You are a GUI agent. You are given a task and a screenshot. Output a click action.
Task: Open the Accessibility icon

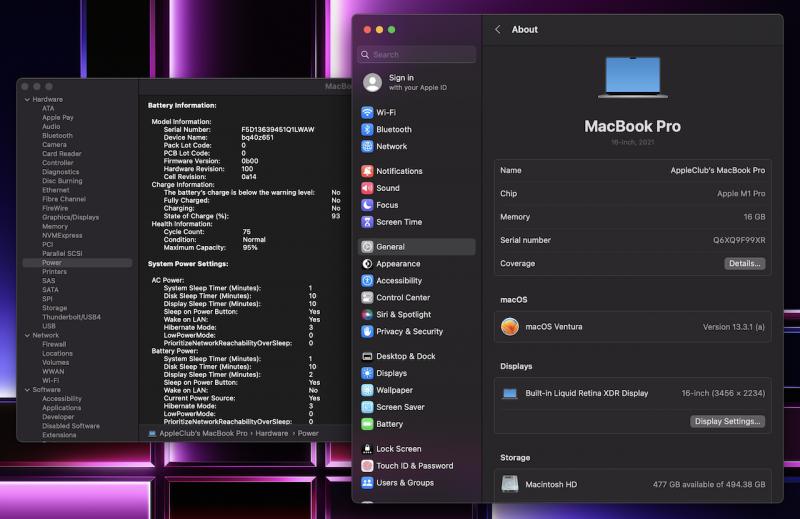pyautogui.click(x=367, y=281)
